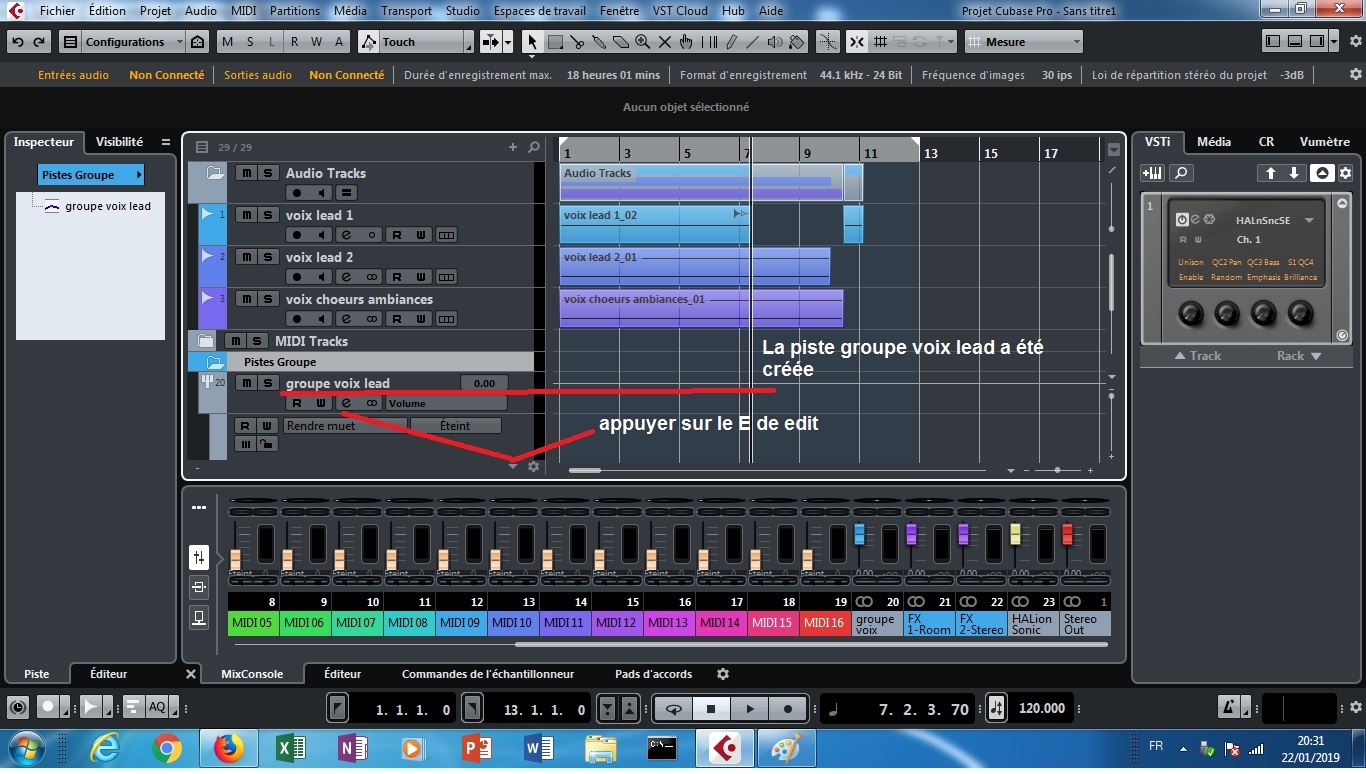Screen dimensions: 1366x774
Task: Add a new track with plus icon
Action: tap(513, 147)
